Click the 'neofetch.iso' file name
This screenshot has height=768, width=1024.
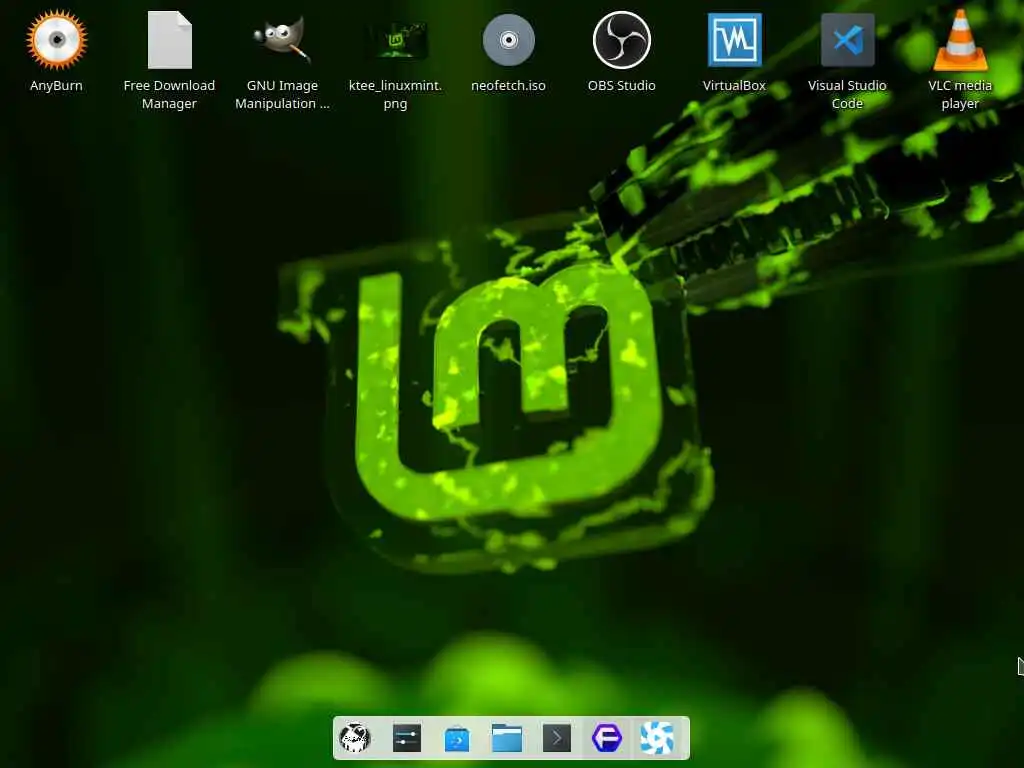tap(509, 86)
